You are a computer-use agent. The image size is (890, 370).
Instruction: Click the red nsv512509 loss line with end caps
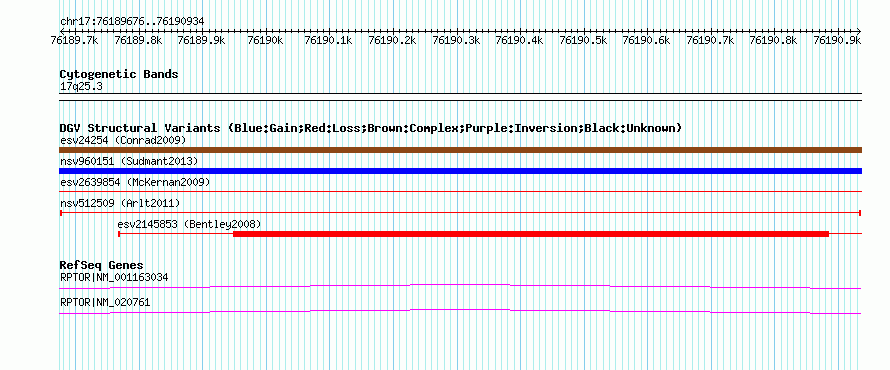coord(460,213)
